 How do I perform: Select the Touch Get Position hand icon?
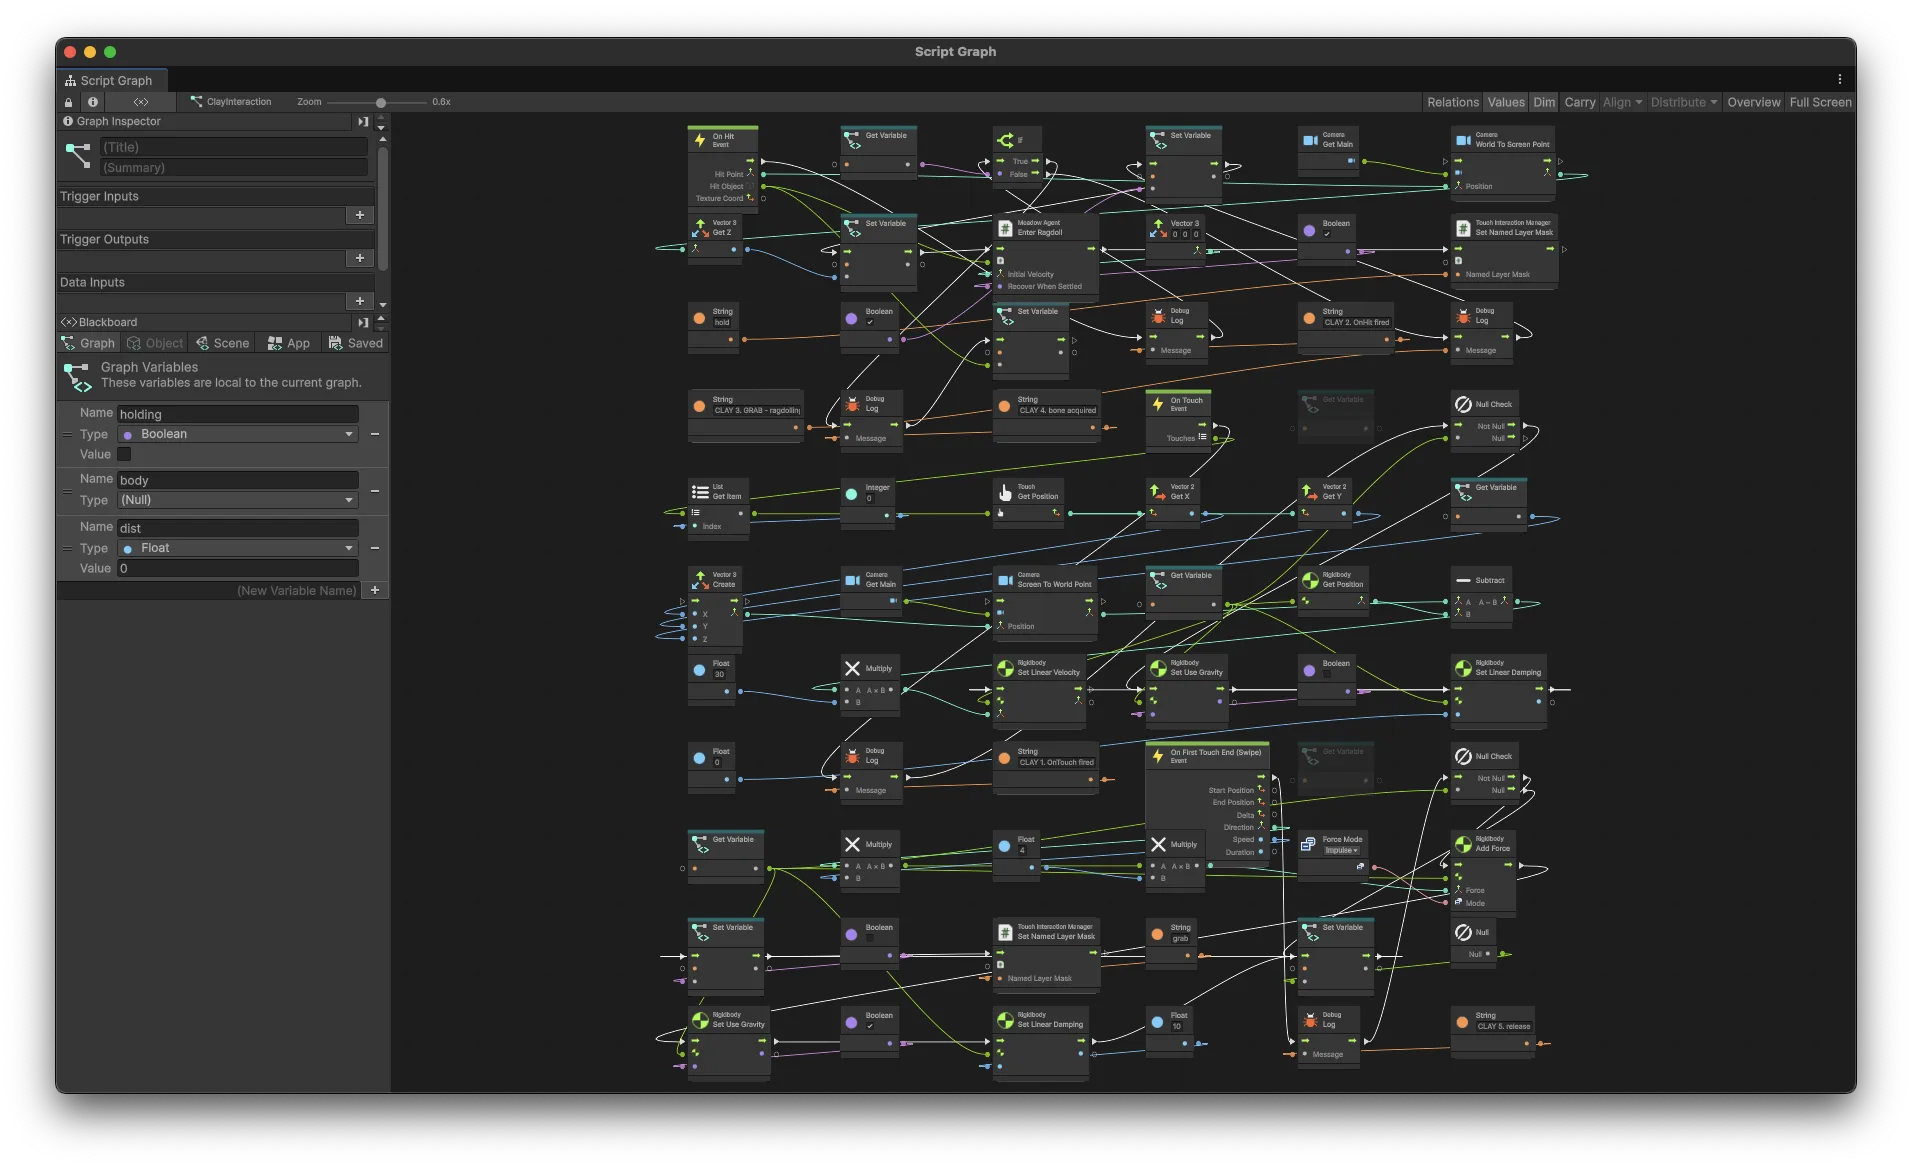1005,492
